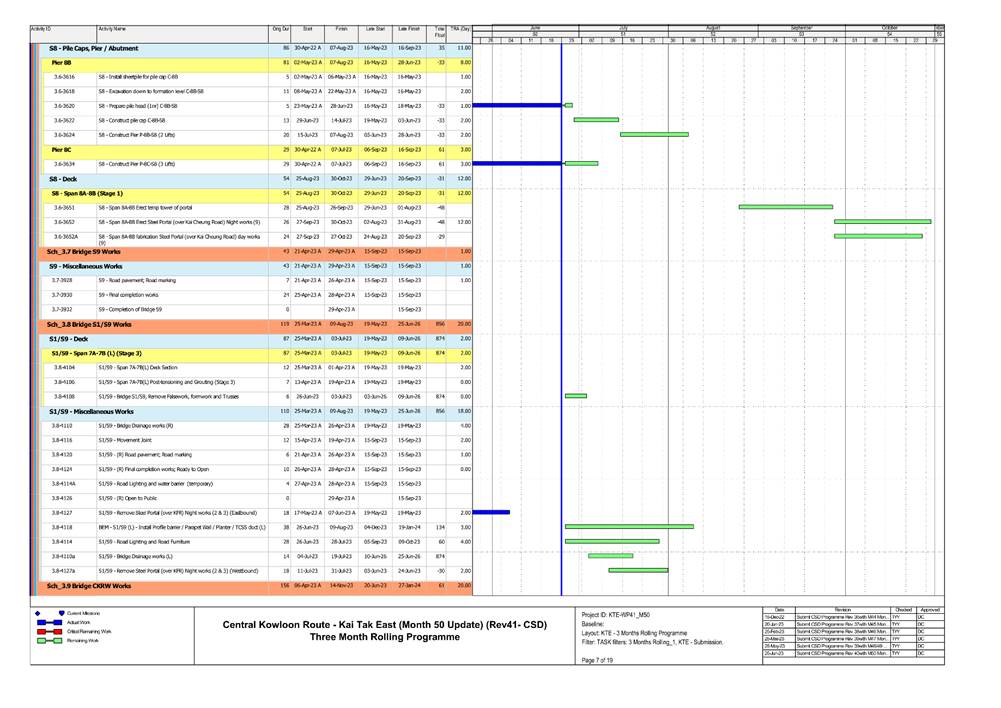Click the Current Milestone diamond legend icon

(x=38, y=612)
